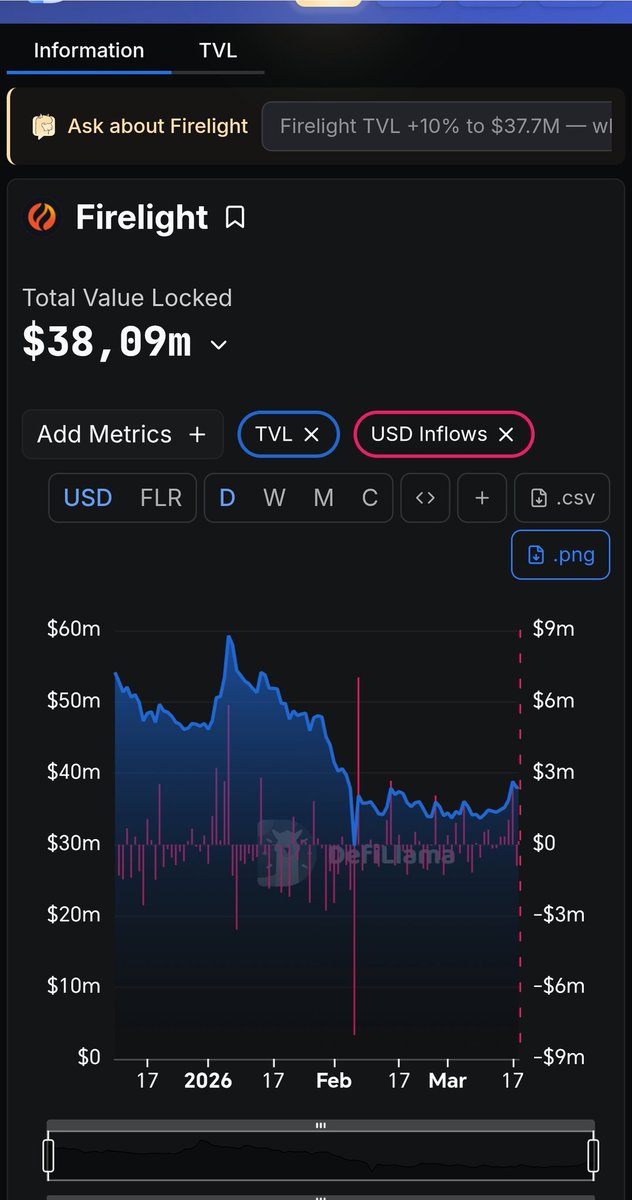Click the $38,09m TVL value

[x=107, y=343]
